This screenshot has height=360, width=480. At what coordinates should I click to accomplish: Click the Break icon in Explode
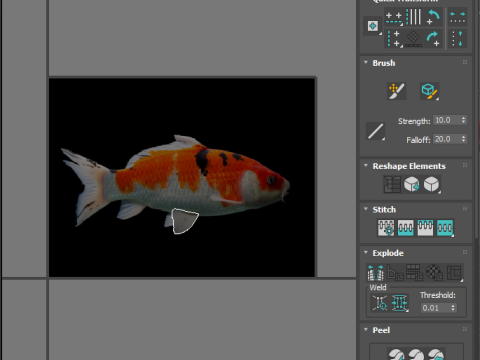[x=375, y=273]
